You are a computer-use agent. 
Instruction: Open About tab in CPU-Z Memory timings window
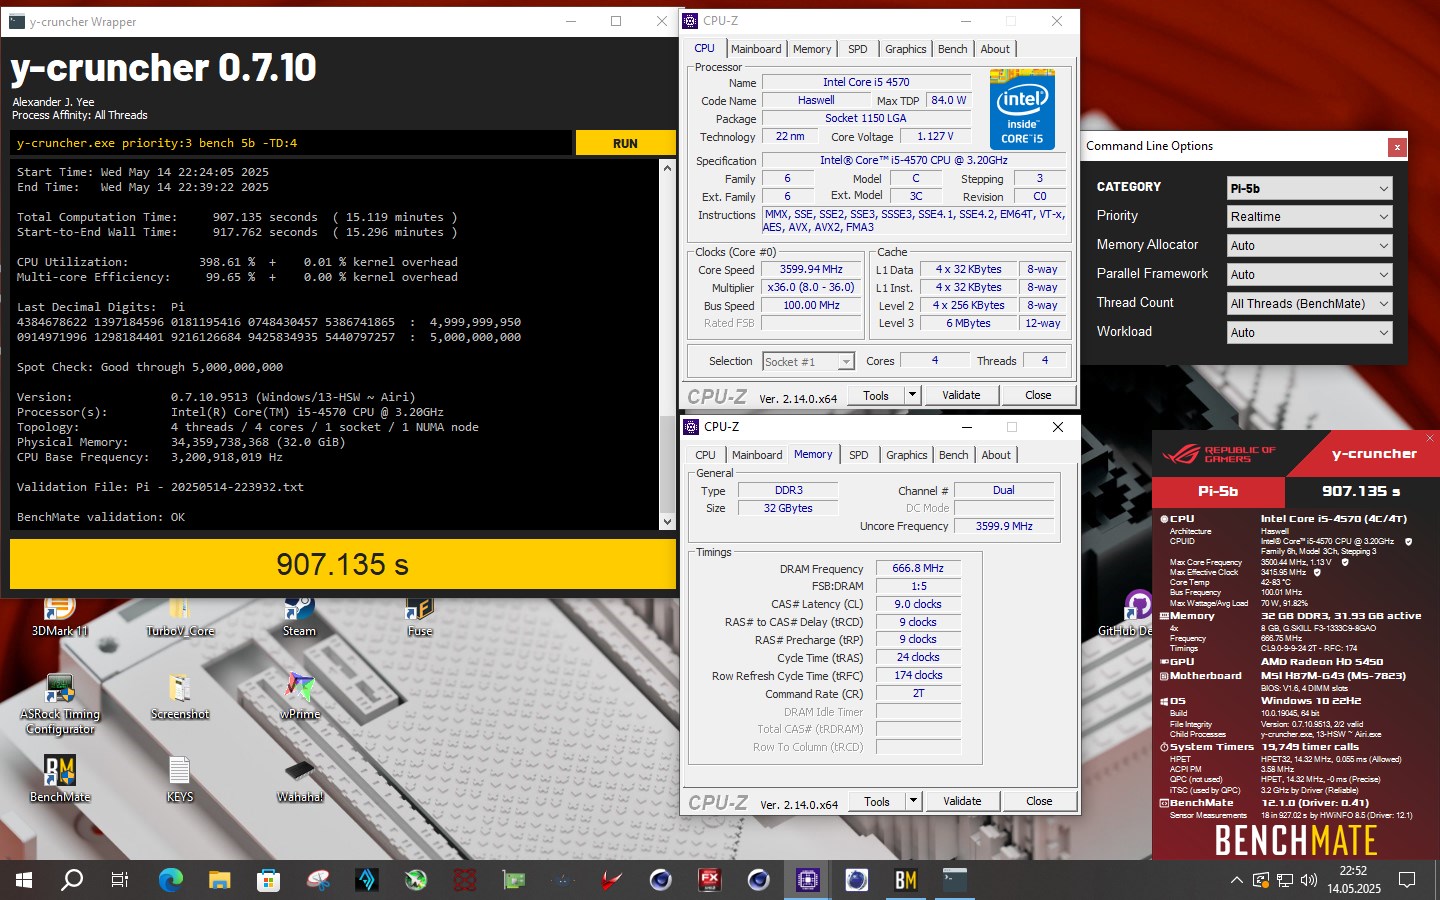(x=996, y=455)
